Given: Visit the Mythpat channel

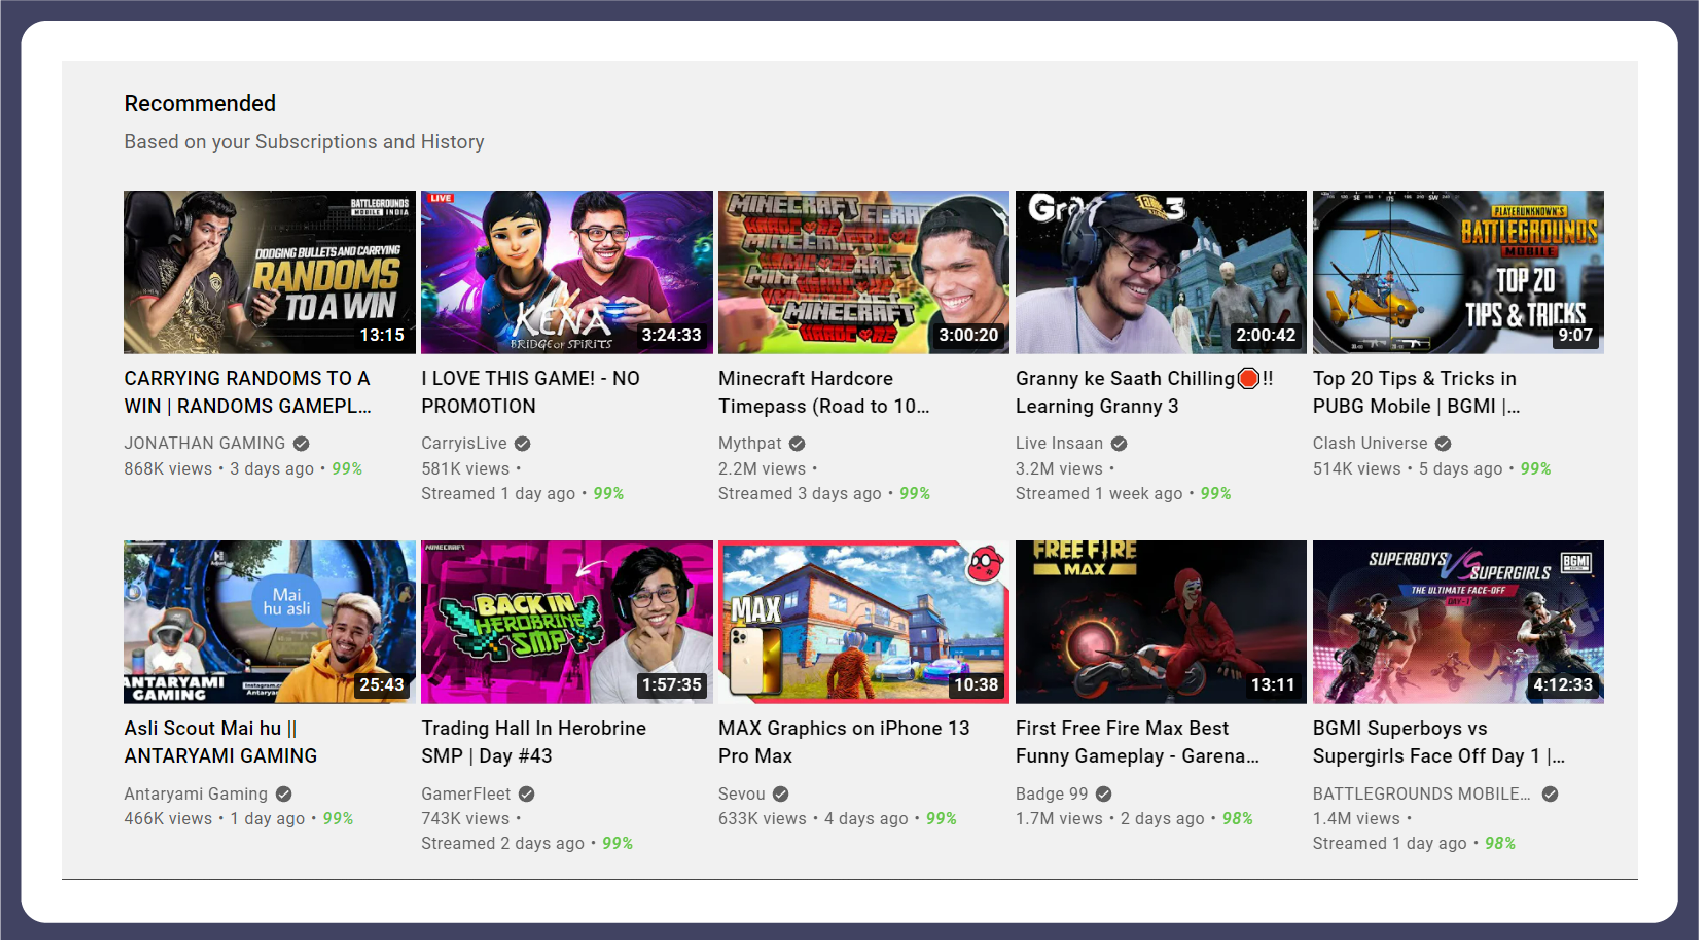Looking at the screenshot, I should 750,443.
